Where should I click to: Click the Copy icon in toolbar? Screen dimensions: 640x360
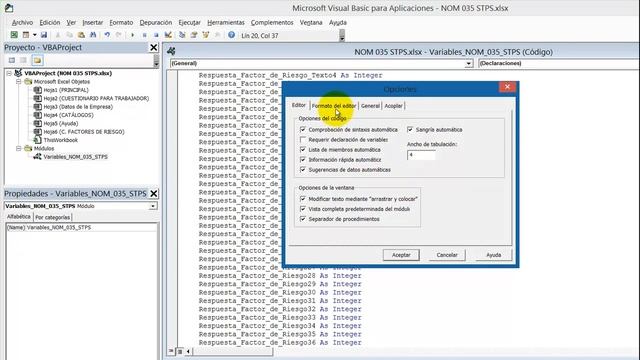coord(69,35)
